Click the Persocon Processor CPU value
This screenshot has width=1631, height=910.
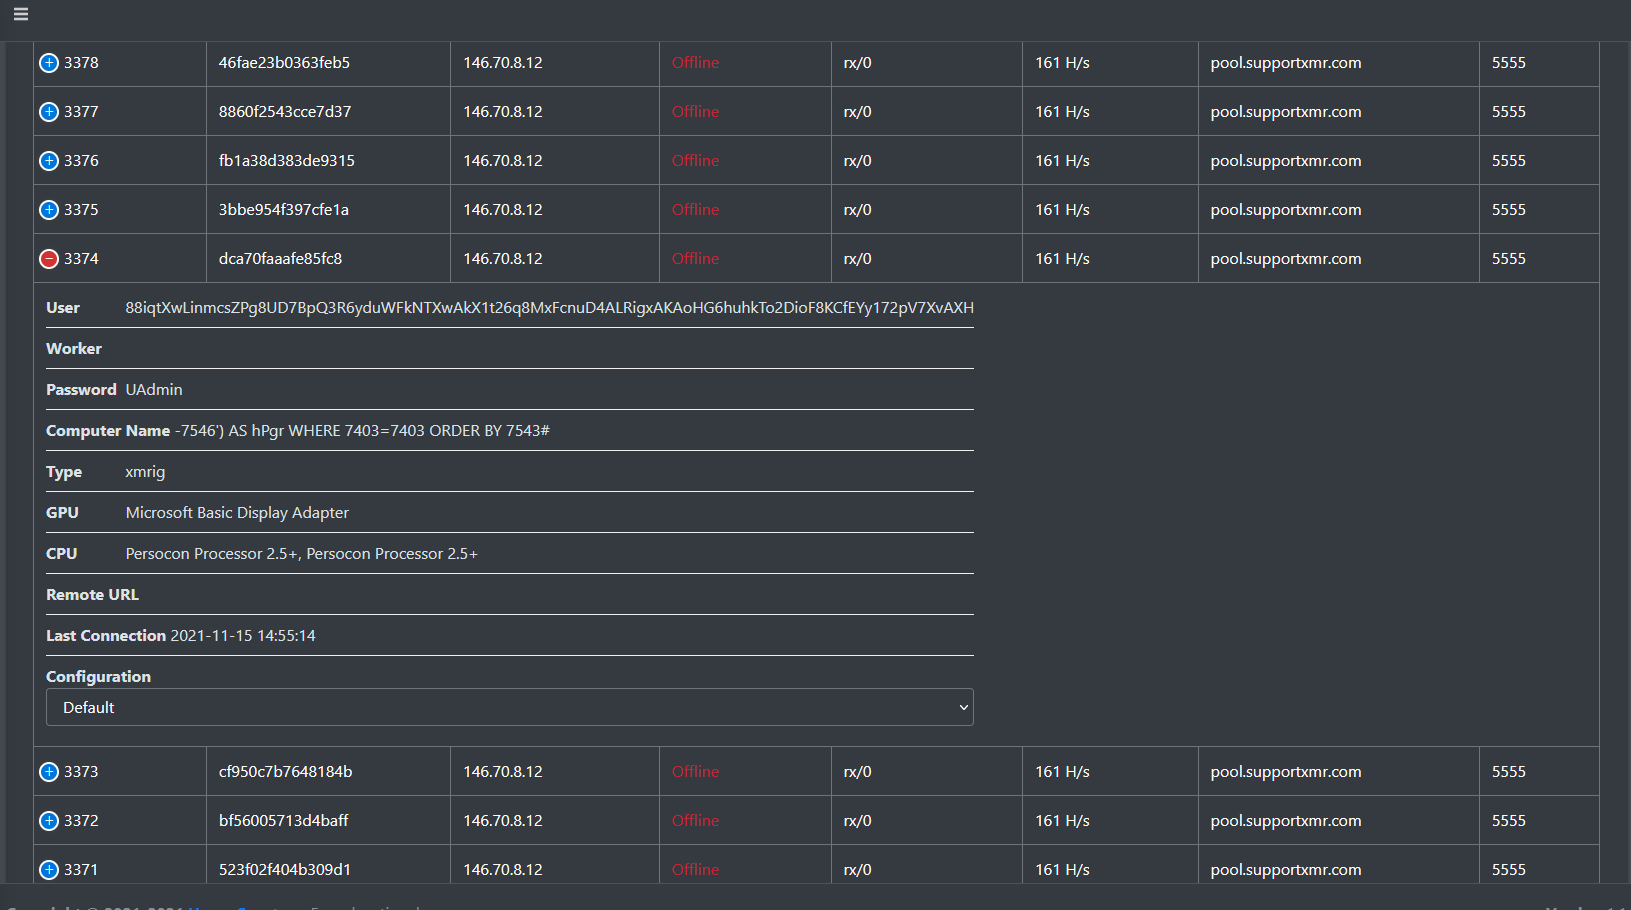click(x=302, y=553)
